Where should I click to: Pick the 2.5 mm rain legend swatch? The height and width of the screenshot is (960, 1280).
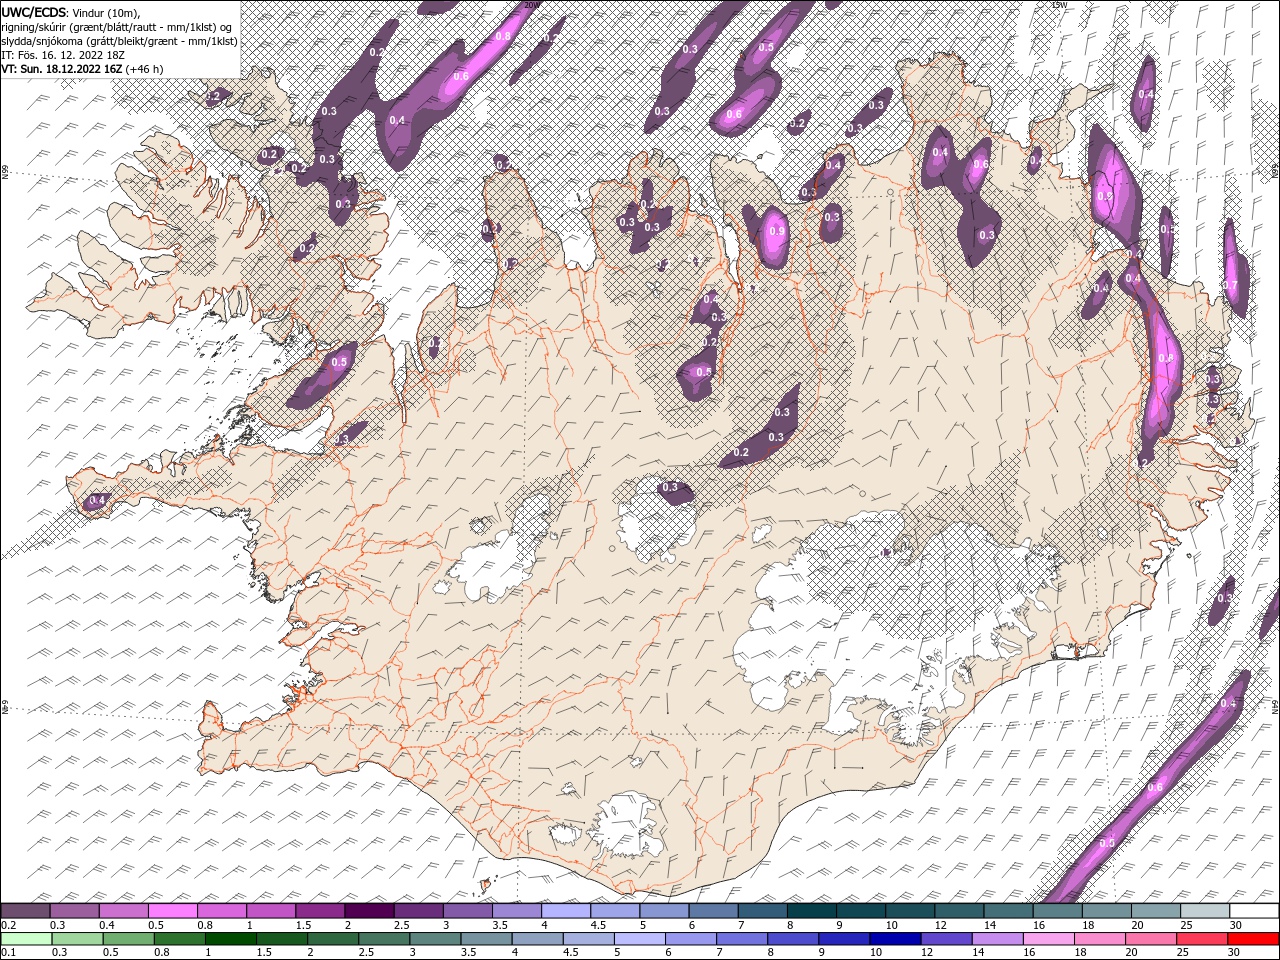coord(383,939)
